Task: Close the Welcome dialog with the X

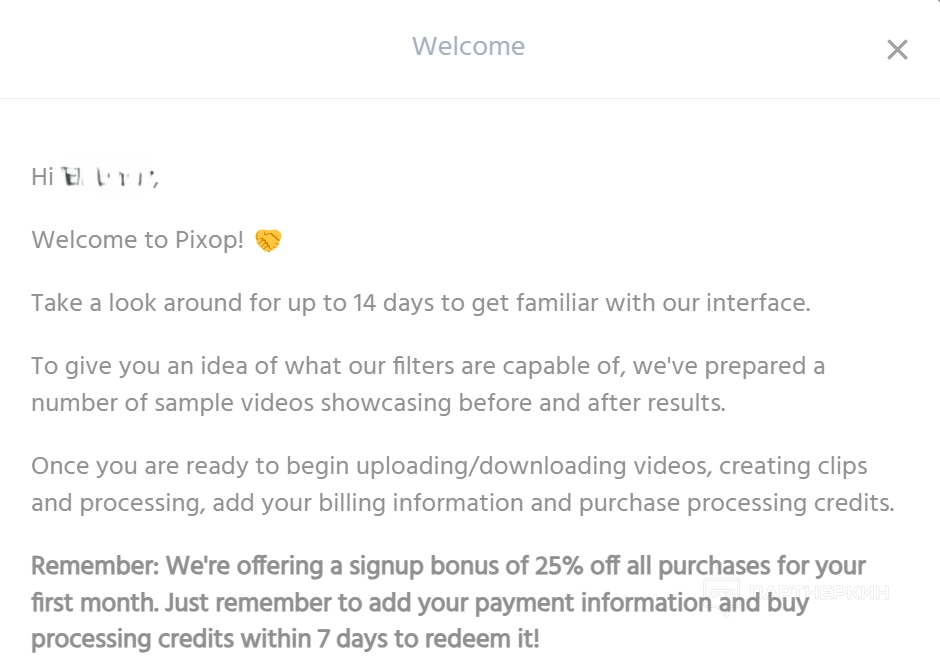Action: (x=897, y=50)
